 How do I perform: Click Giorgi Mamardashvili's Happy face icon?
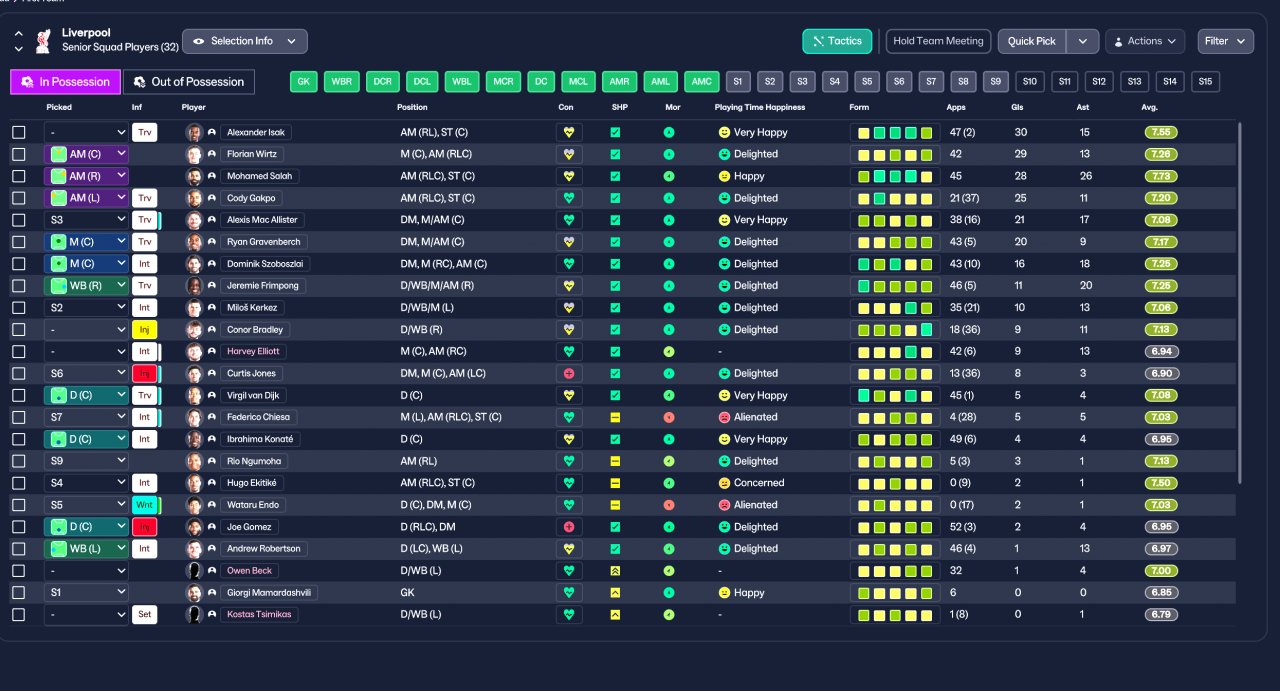(724, 593)
